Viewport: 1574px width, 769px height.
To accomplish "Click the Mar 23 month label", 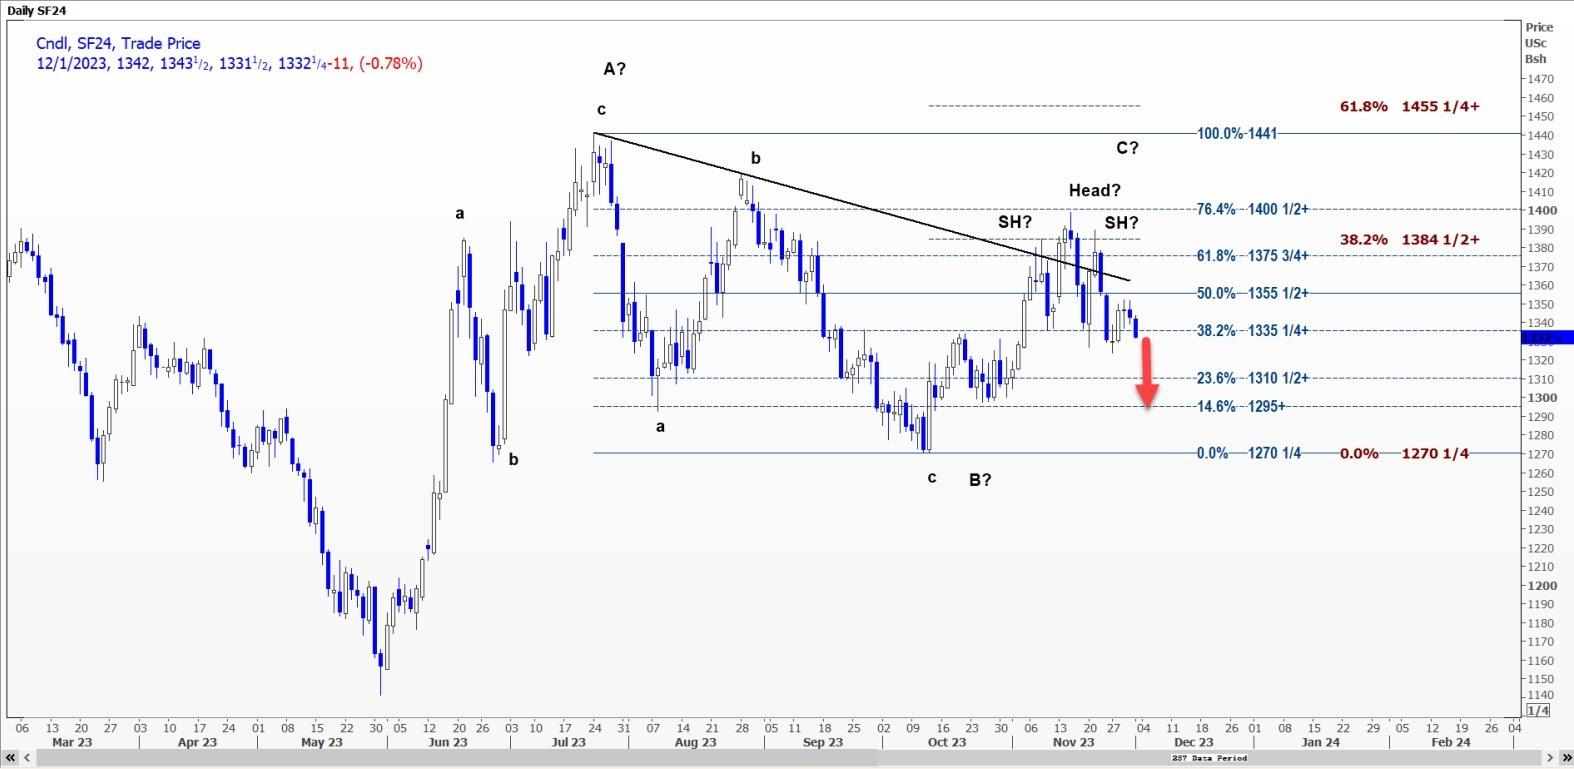I will [x=72, y=742].
